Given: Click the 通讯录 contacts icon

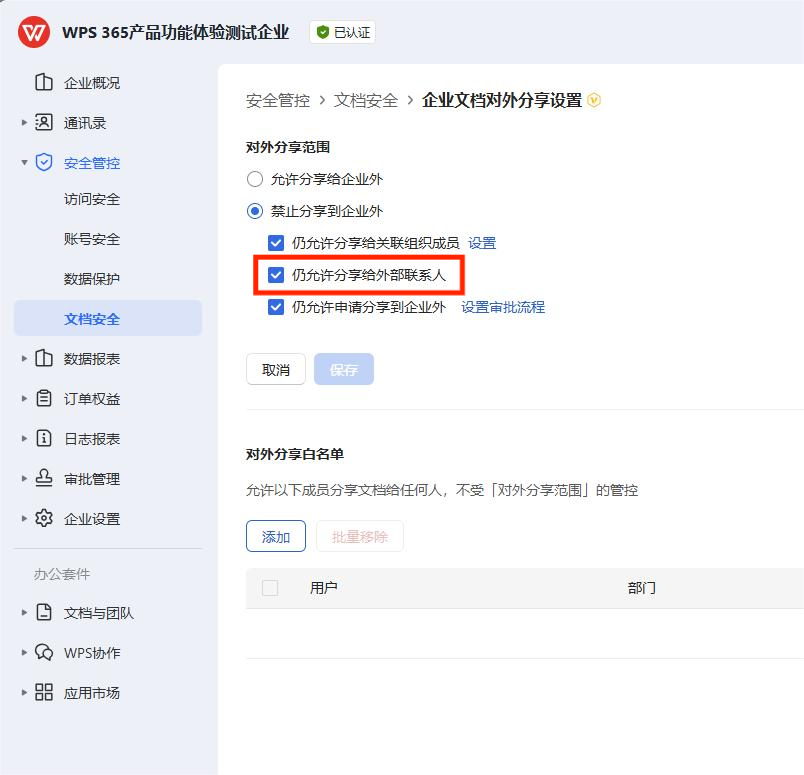Looking at the screenshot, I should (44, 122).
